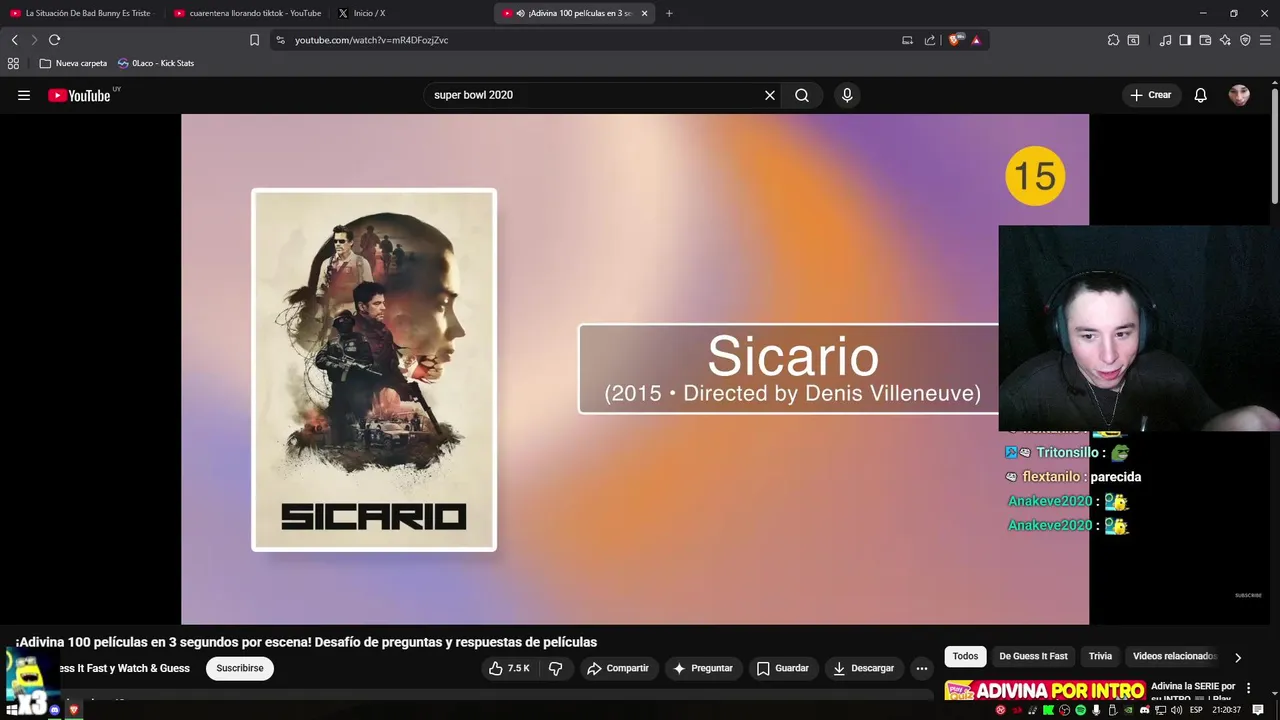
Task: Open the YouTube guide menu
Action: click(x=24, y=95)
